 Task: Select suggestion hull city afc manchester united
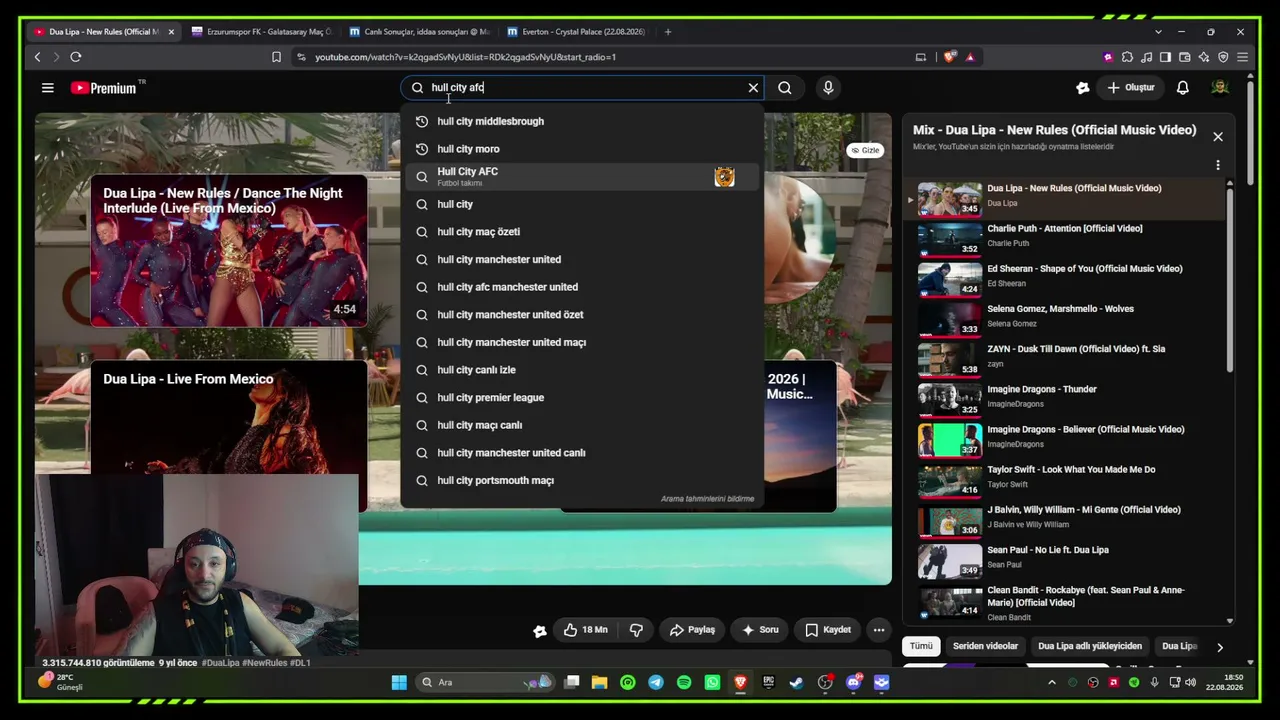pos(582,287)
